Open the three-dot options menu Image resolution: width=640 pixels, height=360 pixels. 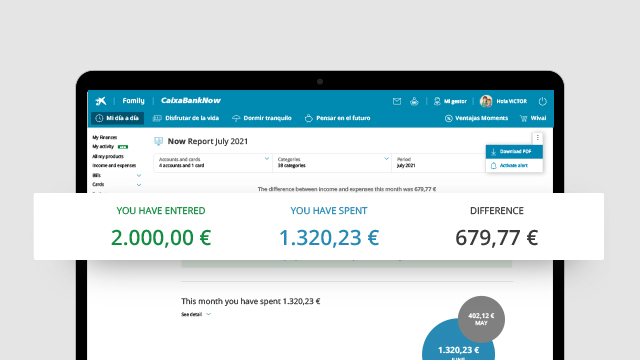(538, 138)
